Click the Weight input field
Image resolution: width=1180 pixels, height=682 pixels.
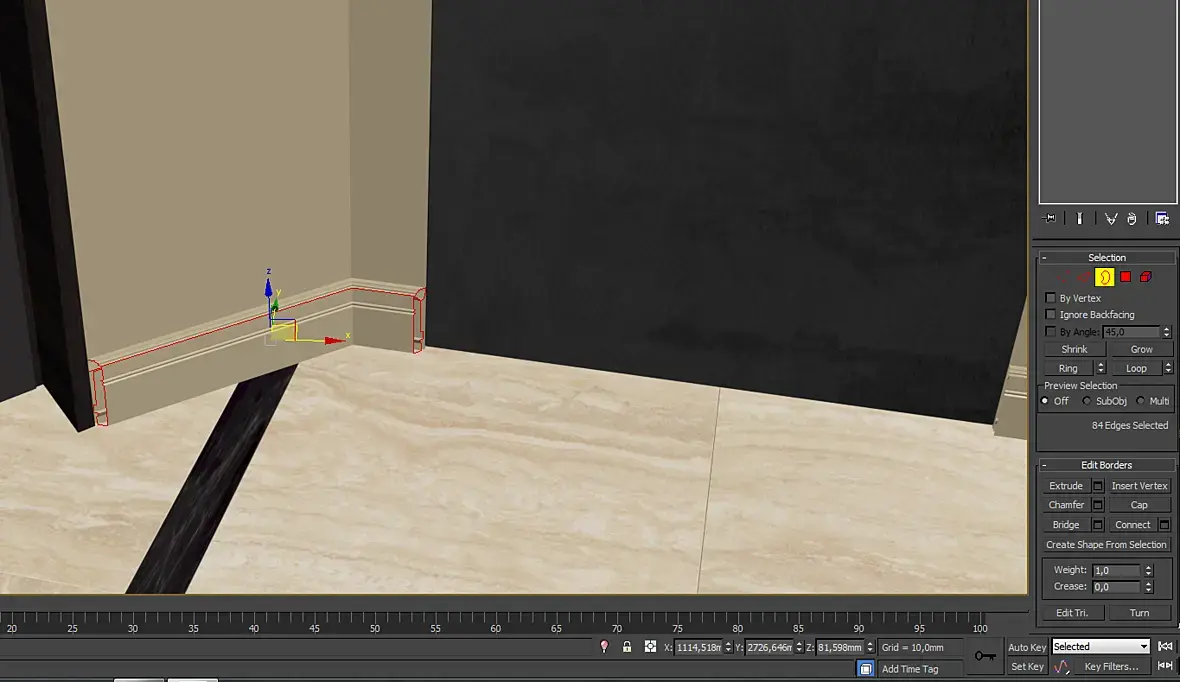[x=1117, y=571]
